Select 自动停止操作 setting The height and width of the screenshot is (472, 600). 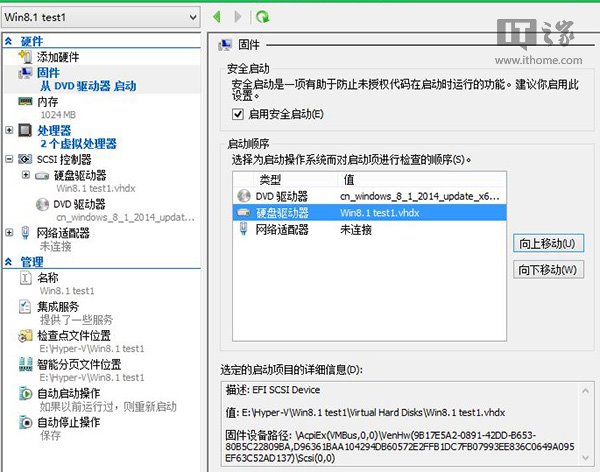(x=69, y=423)
